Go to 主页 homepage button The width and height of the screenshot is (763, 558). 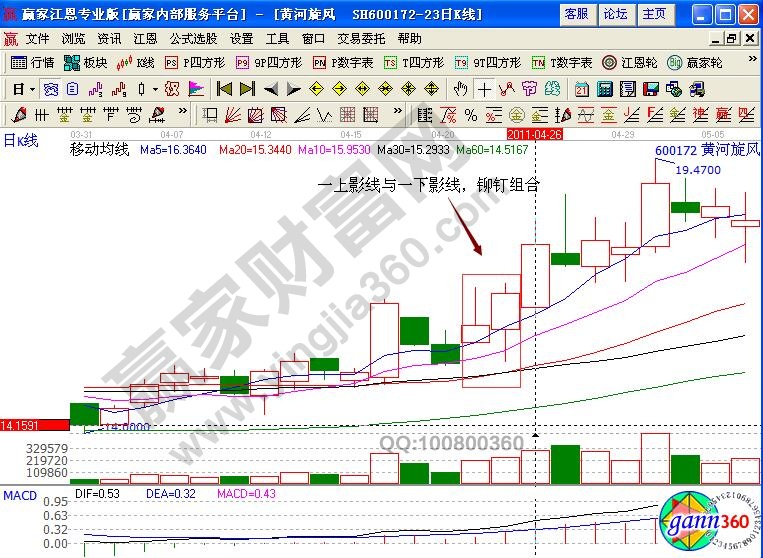tap(654, 14)
